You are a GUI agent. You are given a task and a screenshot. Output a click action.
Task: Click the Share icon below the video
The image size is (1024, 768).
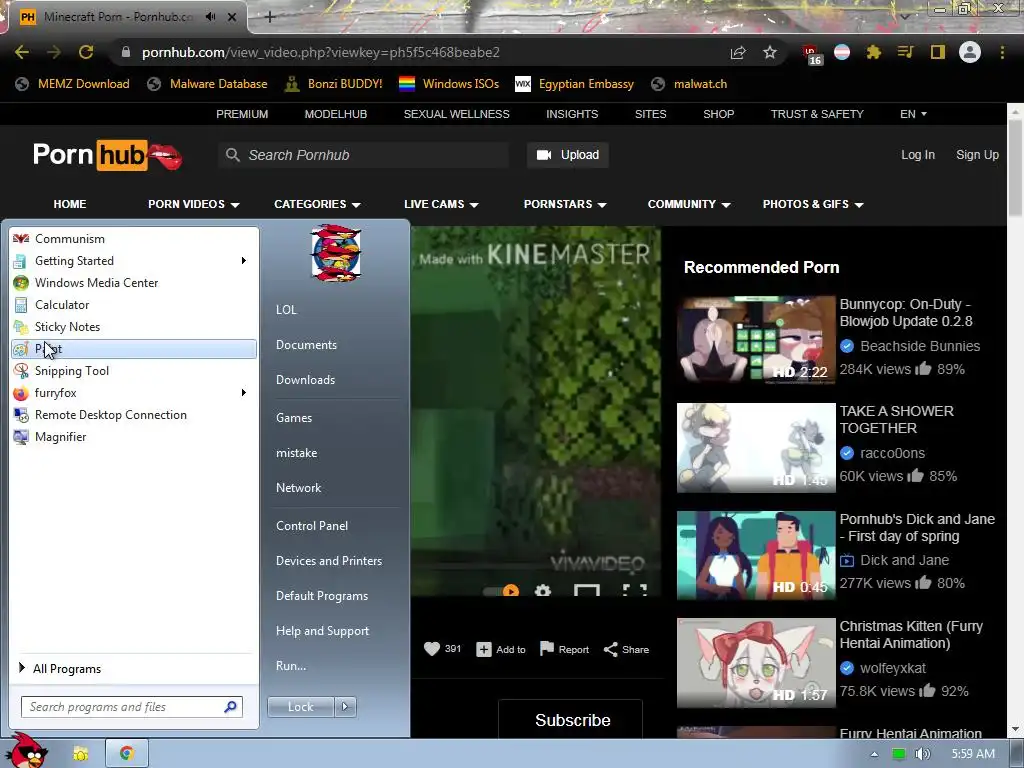[x=626, y=649]
